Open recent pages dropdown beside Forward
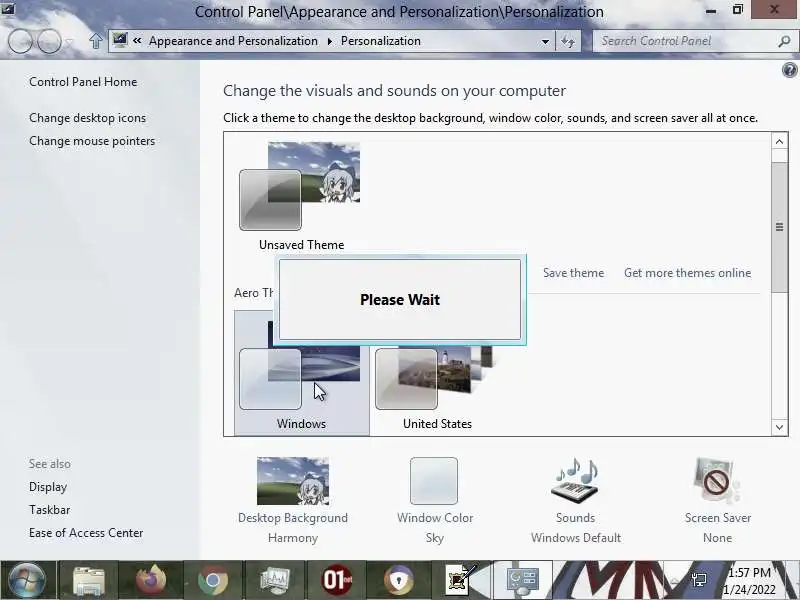 70,41
